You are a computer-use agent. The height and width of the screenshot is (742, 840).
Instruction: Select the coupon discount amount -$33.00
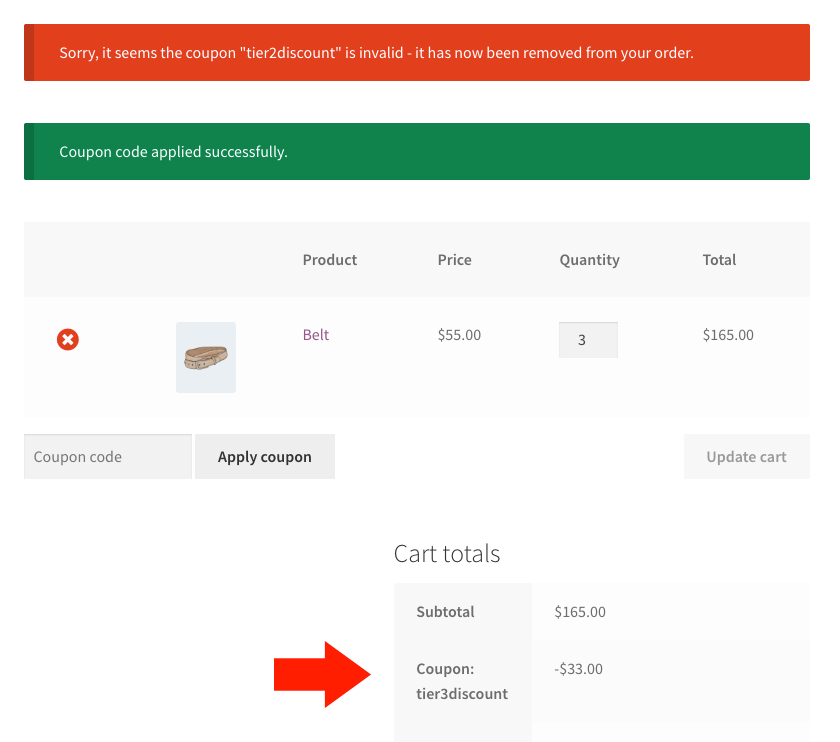coord(579,669)
